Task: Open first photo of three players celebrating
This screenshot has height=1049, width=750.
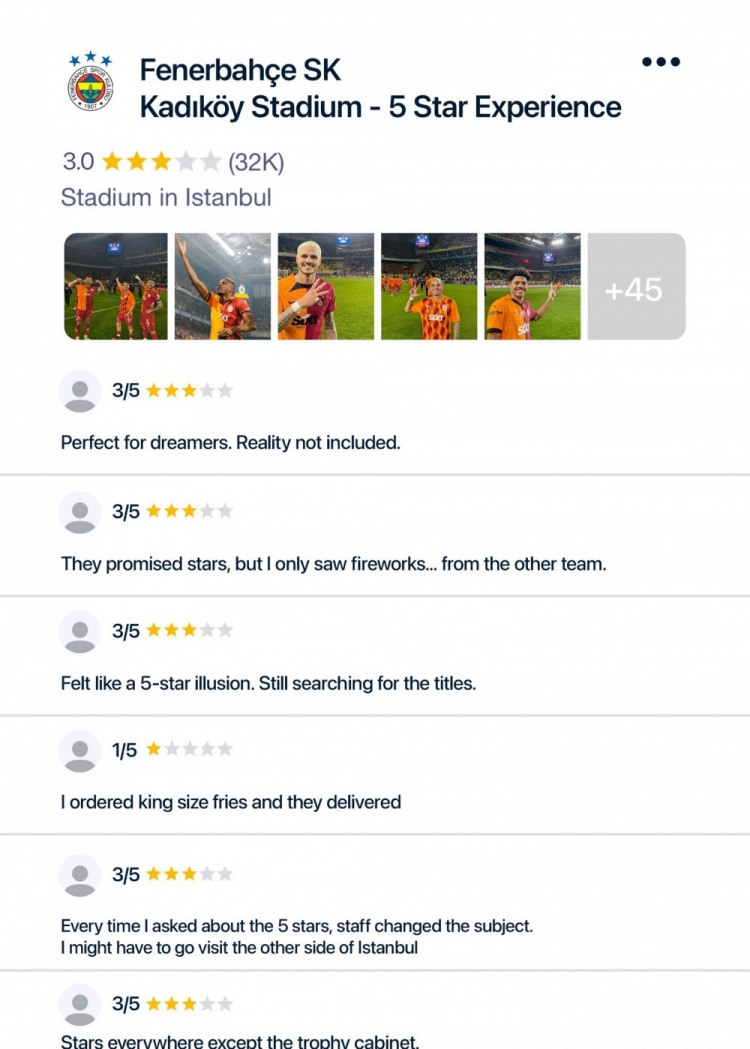Action: 116,286
